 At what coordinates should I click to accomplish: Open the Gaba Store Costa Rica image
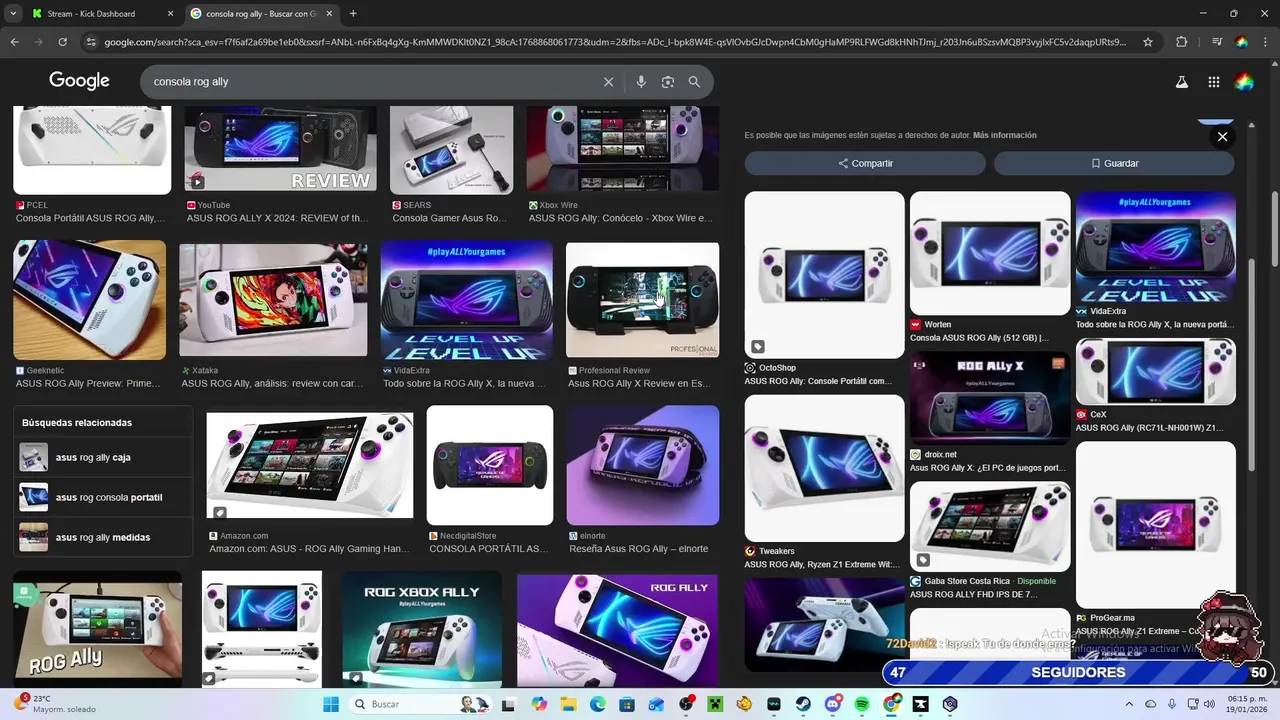[990, 527]
